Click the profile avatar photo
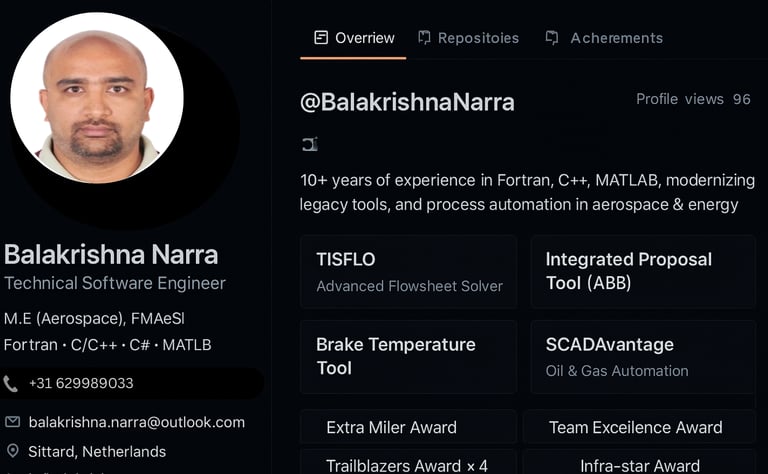The image size is (768, 474). coord(97,98)
